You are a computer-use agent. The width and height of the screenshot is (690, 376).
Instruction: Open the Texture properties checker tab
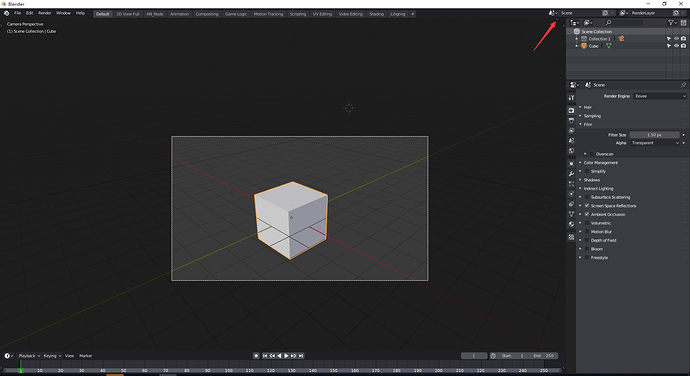pos(571,237)
